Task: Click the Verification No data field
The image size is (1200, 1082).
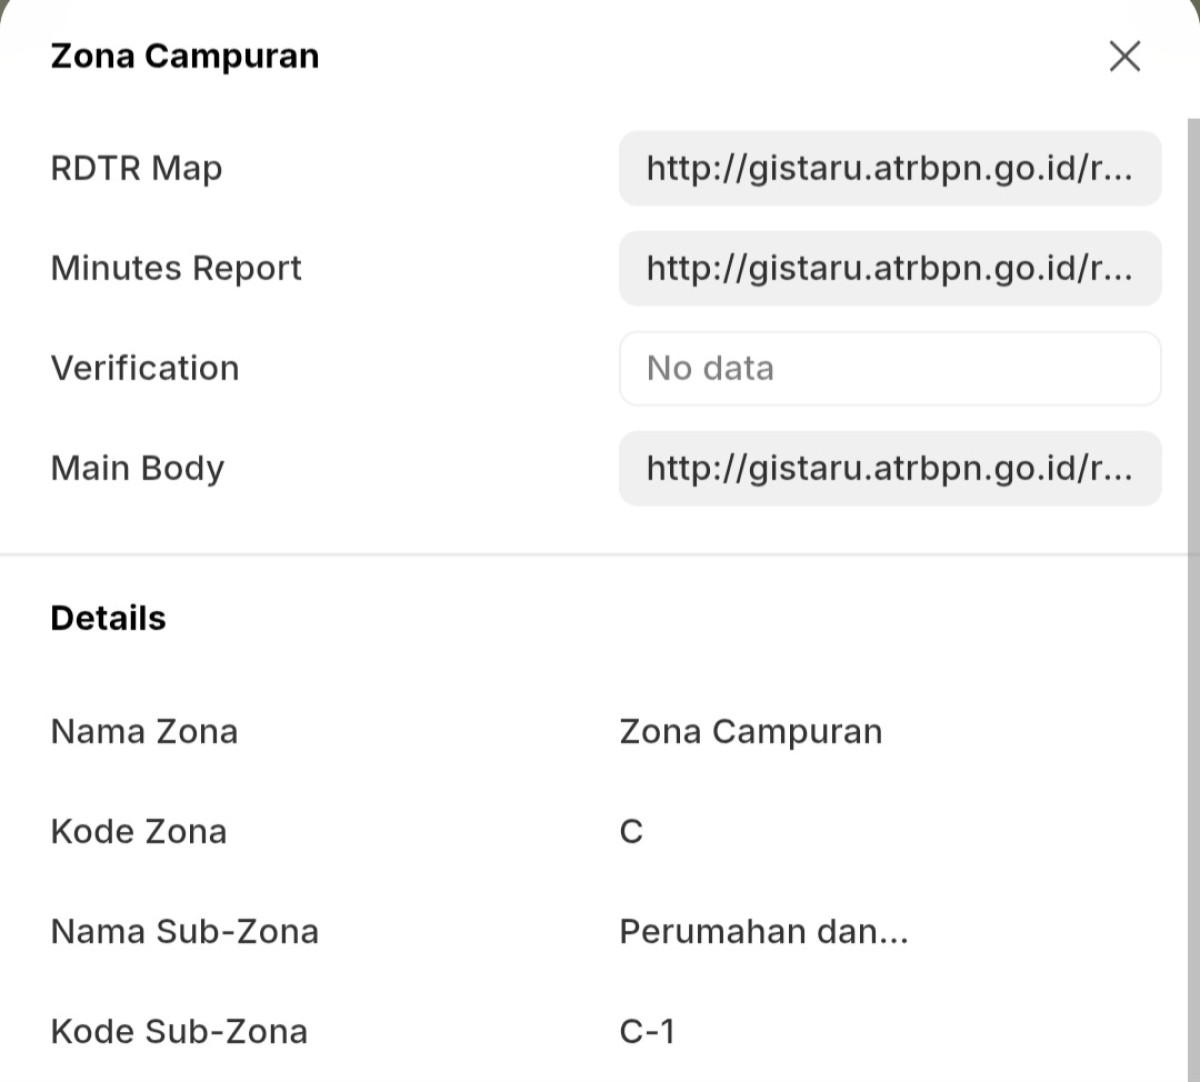Action: point(890,368)
